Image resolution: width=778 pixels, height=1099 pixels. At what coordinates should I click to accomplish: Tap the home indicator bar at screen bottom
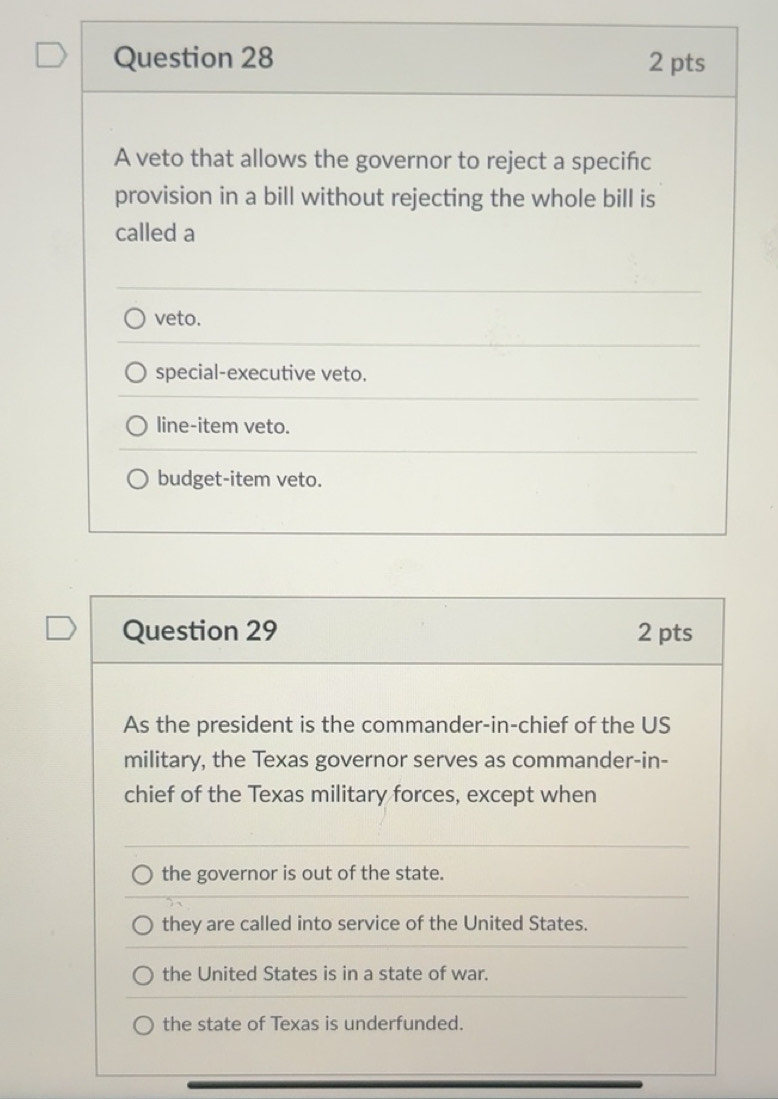[415, 1084]
